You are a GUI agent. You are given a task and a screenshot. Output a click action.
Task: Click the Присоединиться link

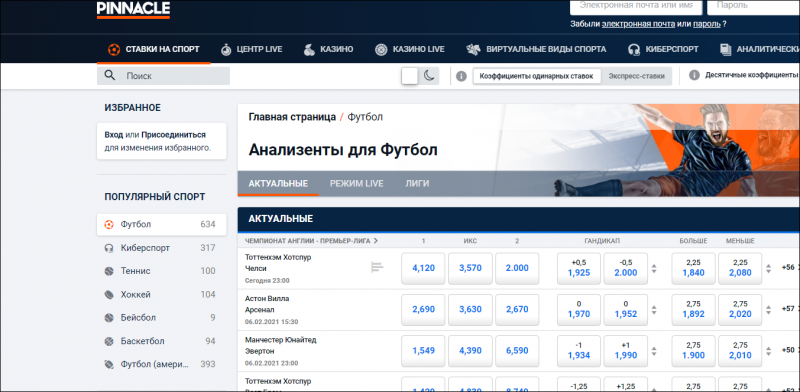[173, 135]
